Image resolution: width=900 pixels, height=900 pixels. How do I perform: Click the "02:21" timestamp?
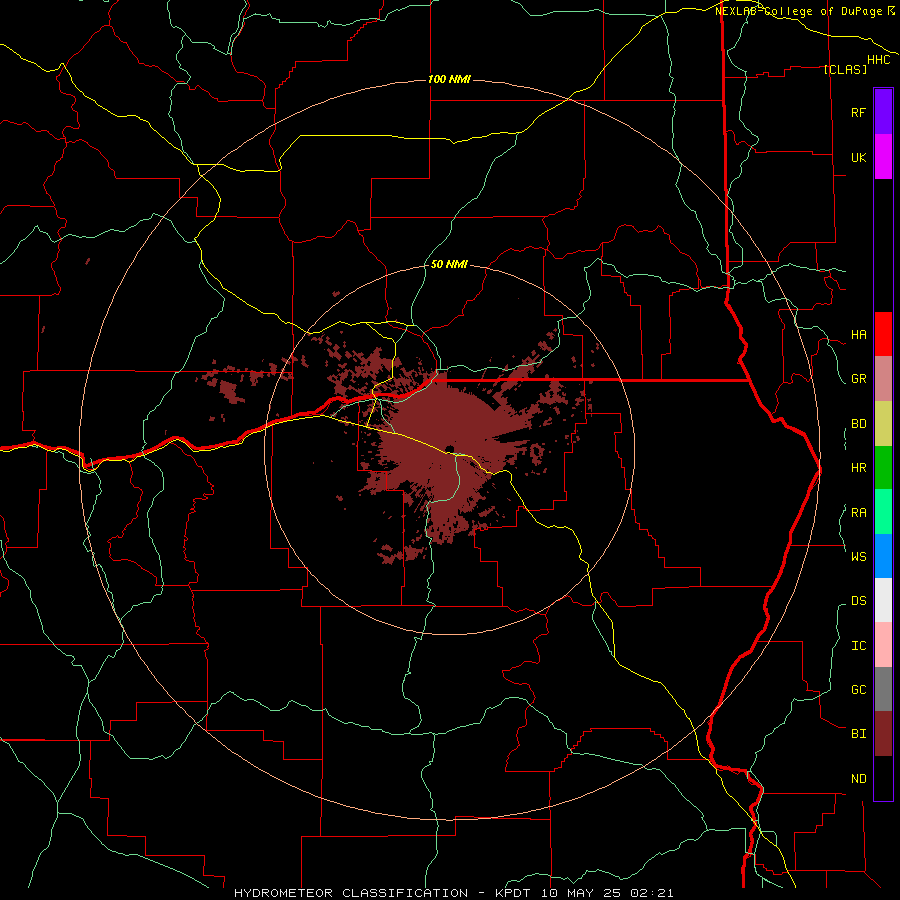[651, 893]
